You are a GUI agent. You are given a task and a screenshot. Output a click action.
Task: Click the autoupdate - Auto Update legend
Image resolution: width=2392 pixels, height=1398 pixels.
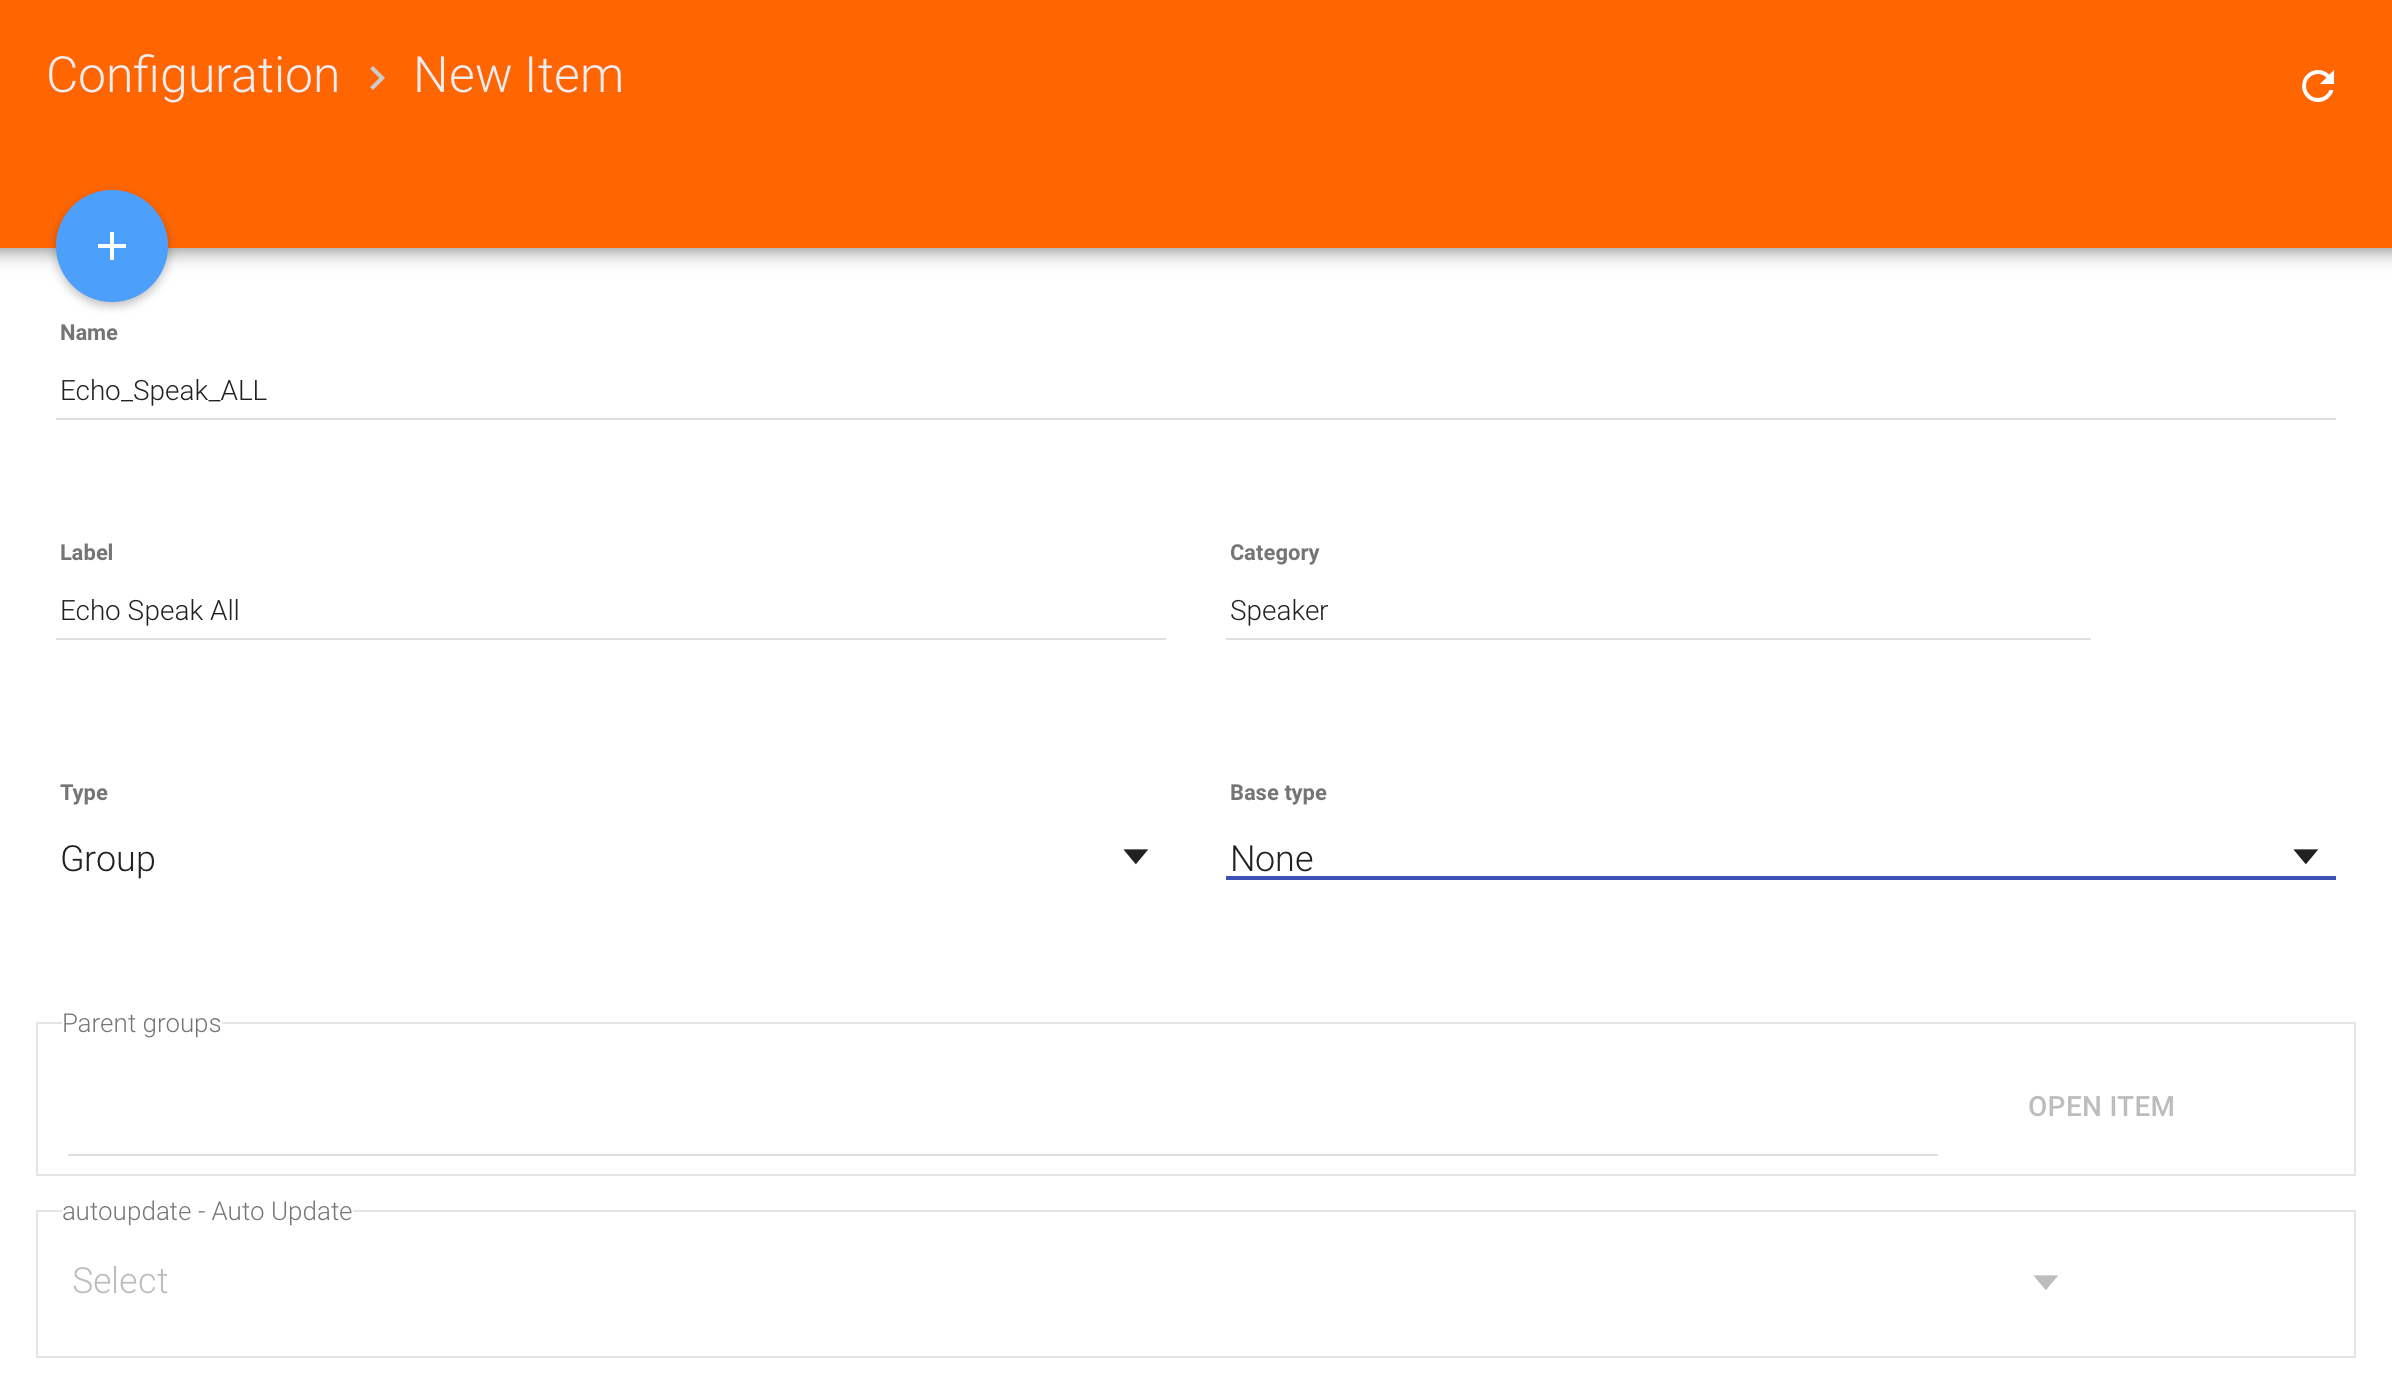click(207, 1211)
